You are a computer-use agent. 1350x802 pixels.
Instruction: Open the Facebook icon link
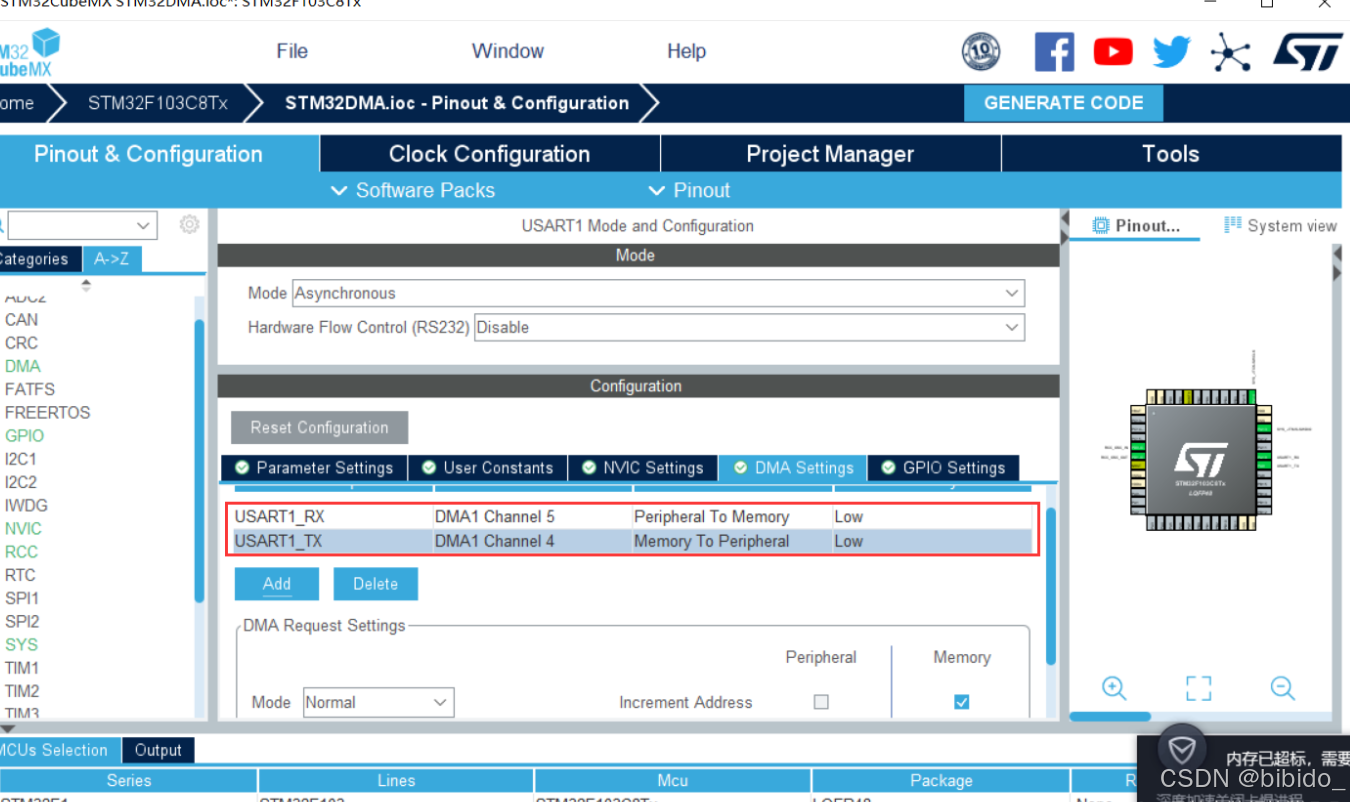click(1054, 51)
